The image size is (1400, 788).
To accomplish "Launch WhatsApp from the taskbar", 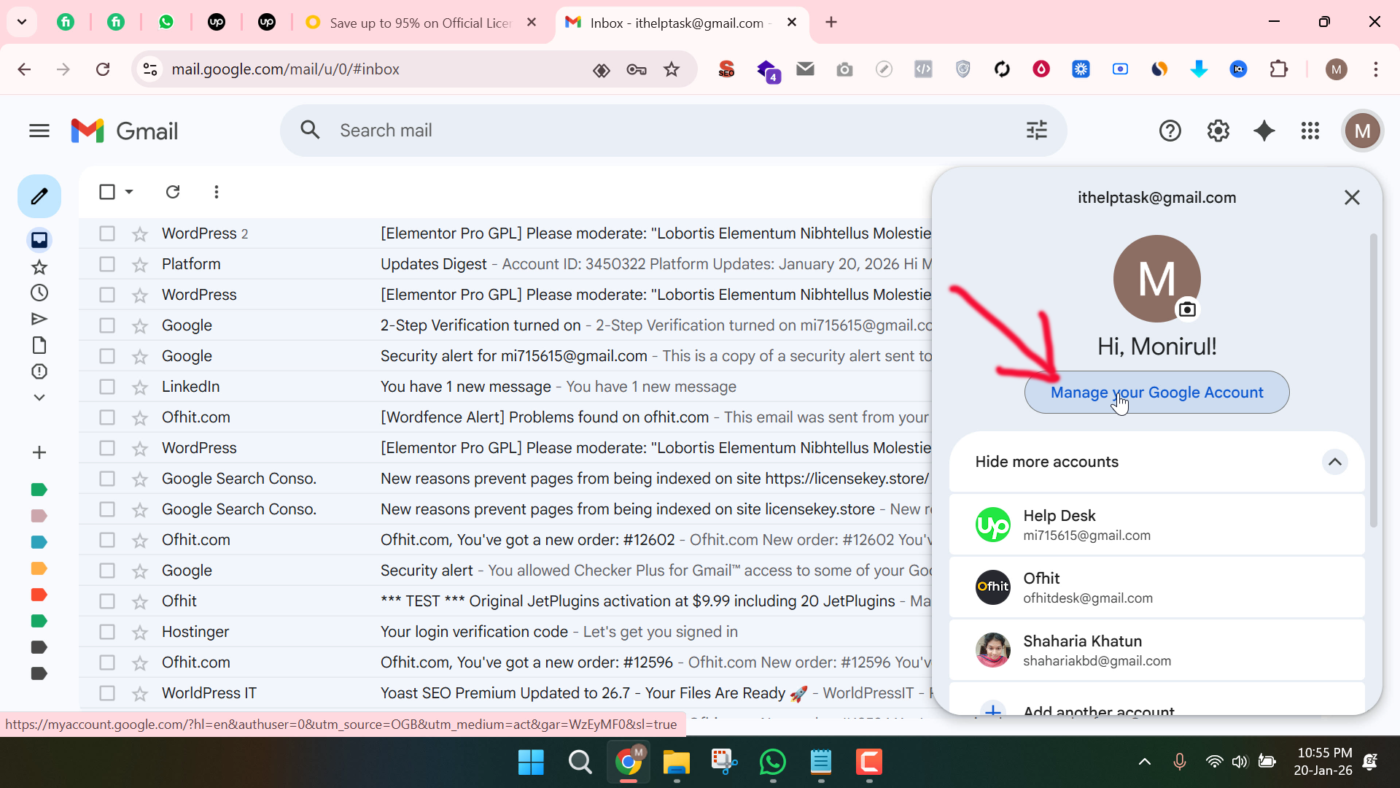I will 772,763.
